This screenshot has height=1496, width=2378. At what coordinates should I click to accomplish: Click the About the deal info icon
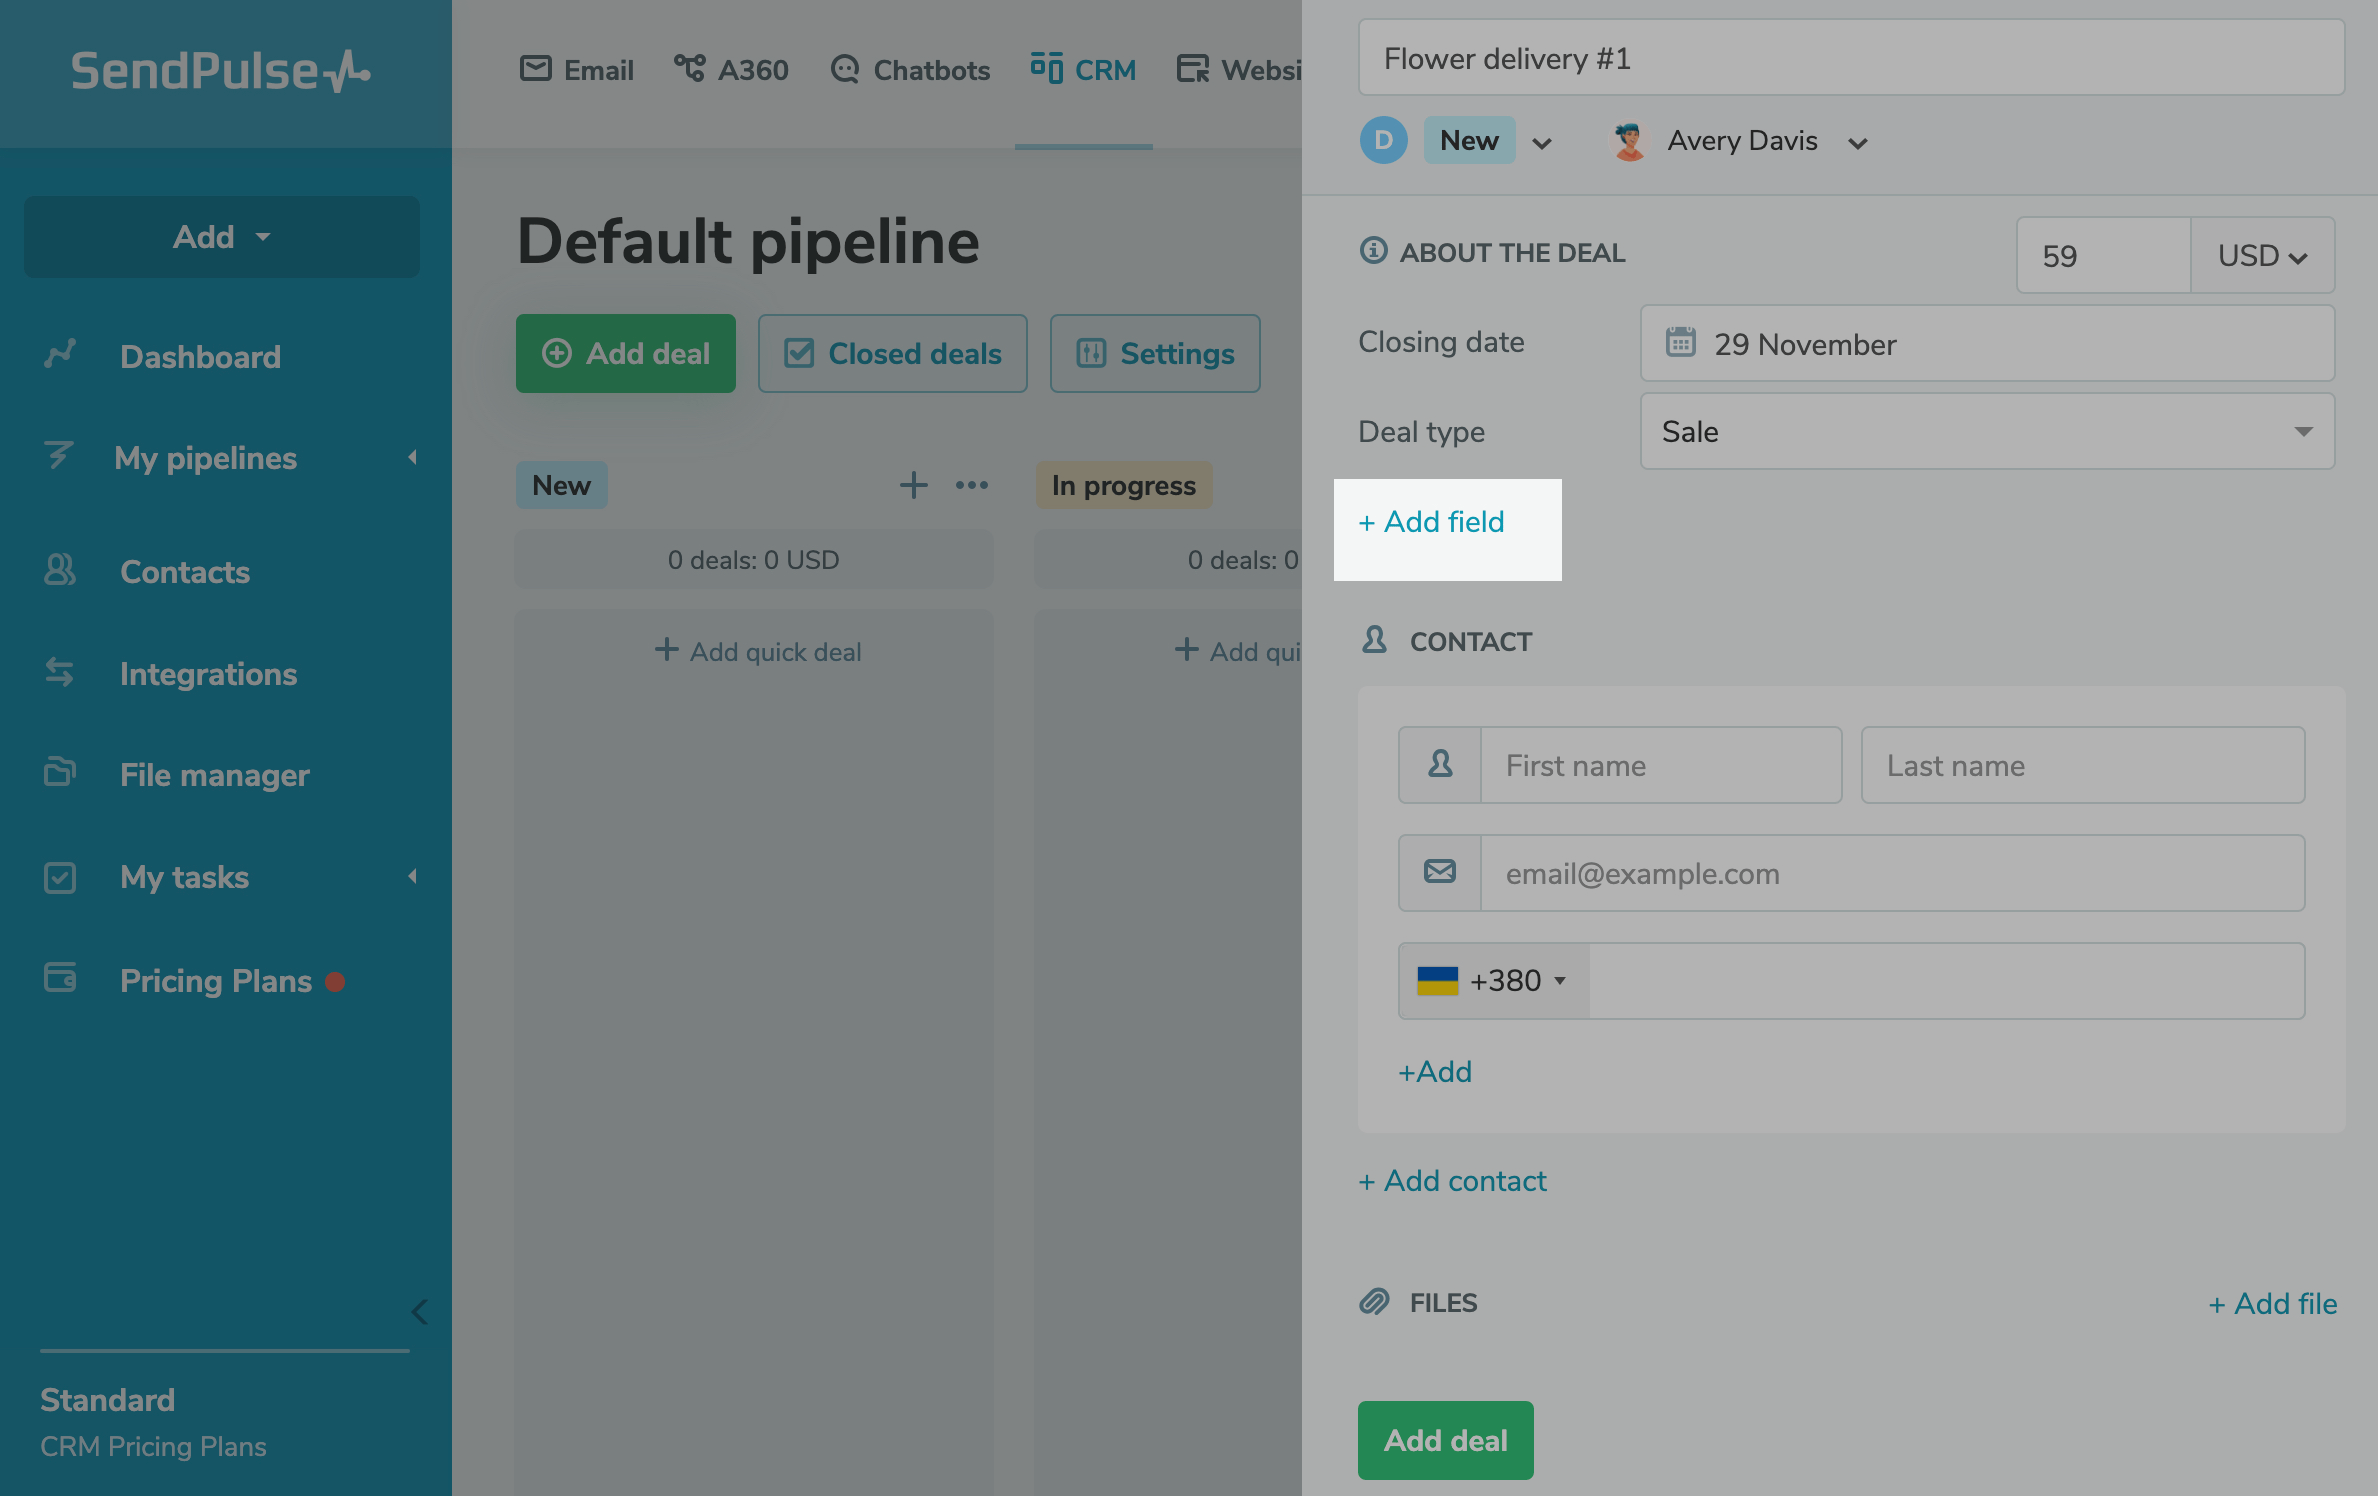point(1374,251)
